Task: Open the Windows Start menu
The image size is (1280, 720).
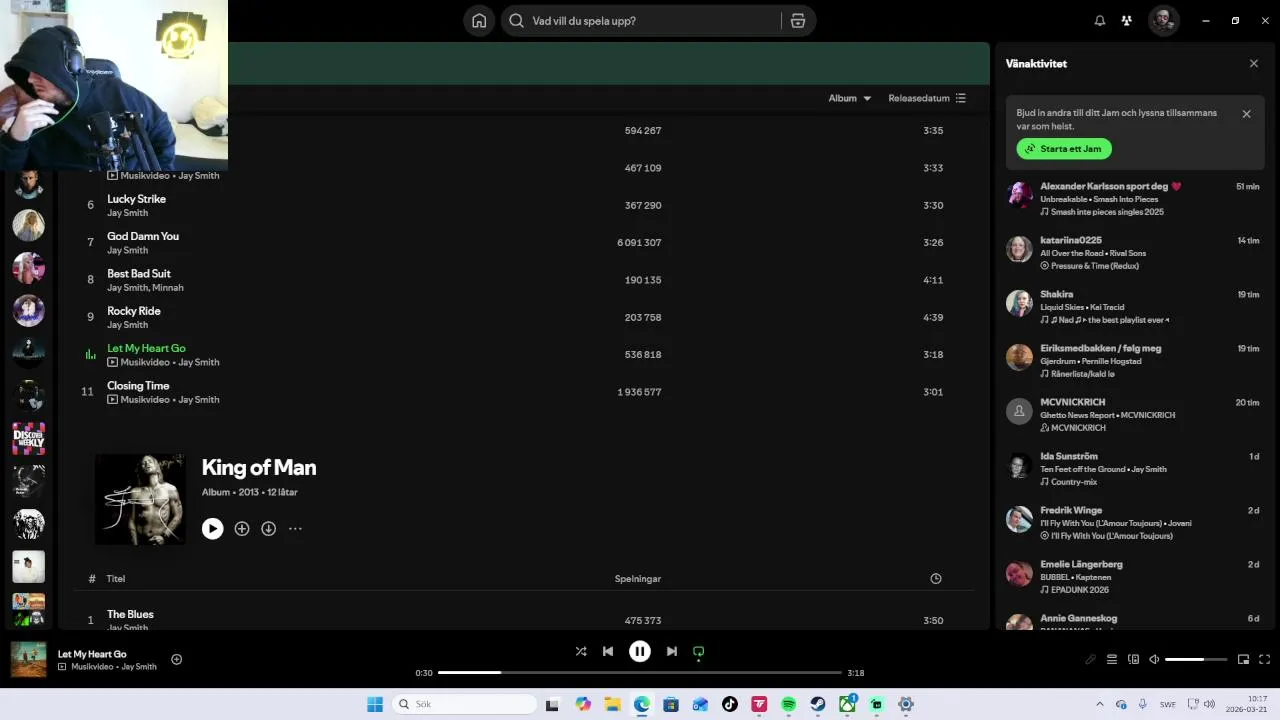Action: [x=375, y=704]
